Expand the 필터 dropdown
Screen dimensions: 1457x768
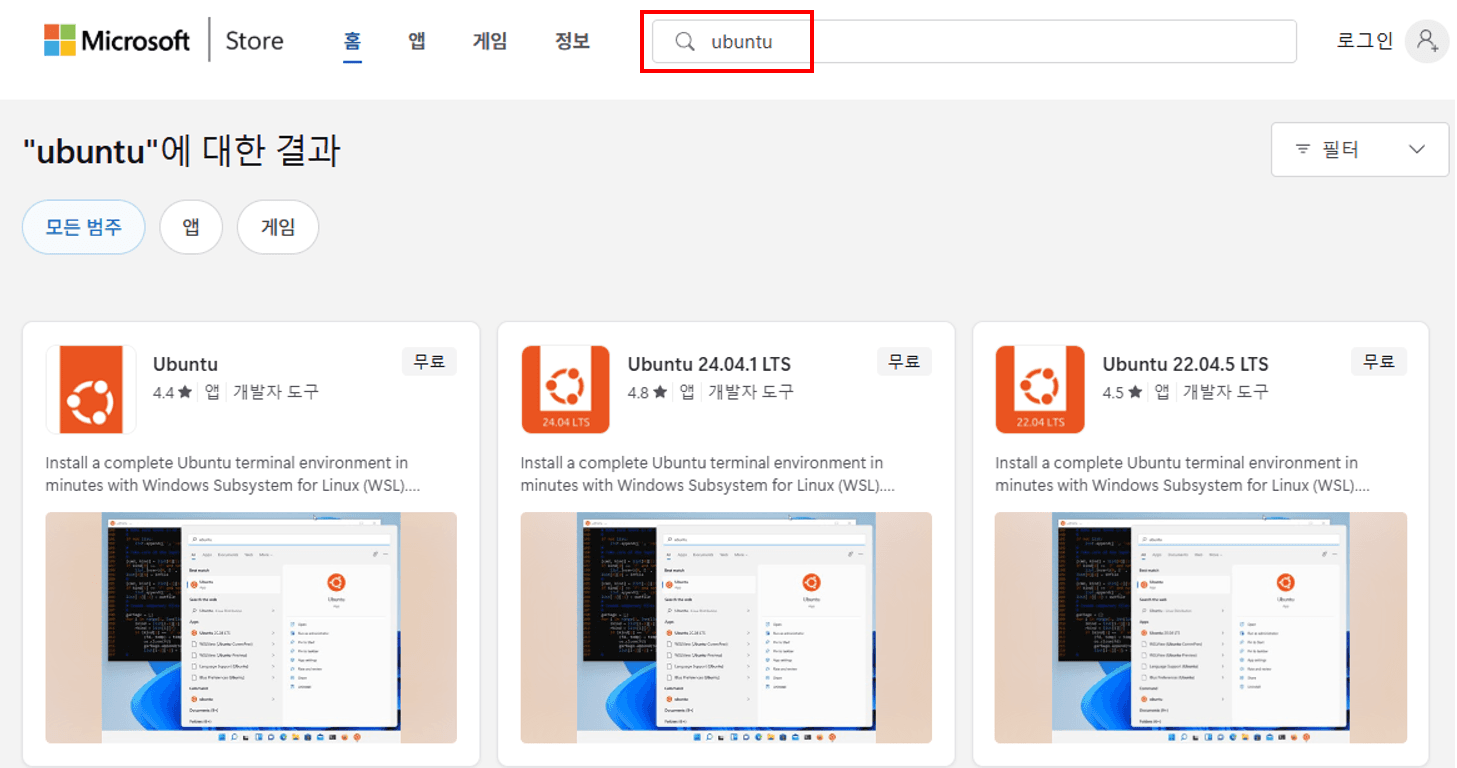click(1359, 149)
